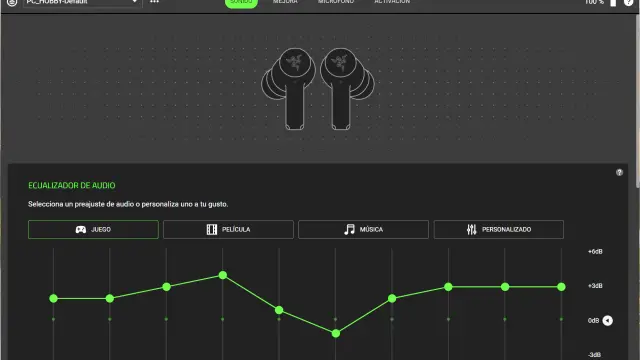Viewport: 640px width, 360px height.
Task: Click the earbuds illustration
Action: (318, 89)
